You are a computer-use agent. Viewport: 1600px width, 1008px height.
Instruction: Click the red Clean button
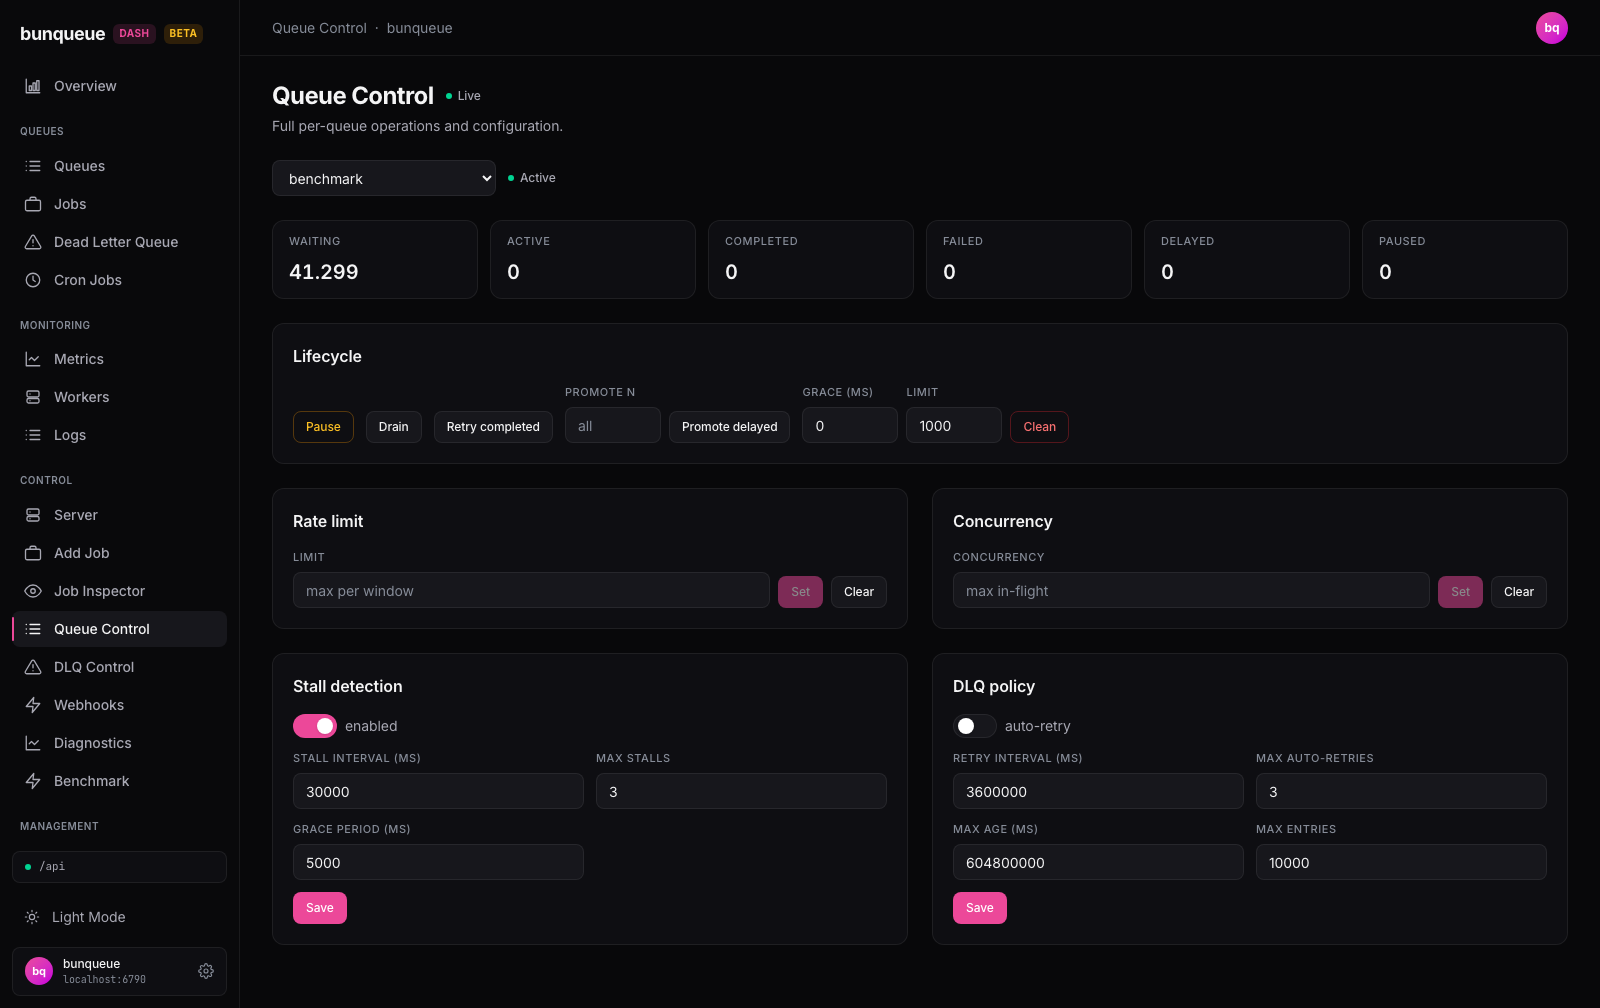[1039, 427]
